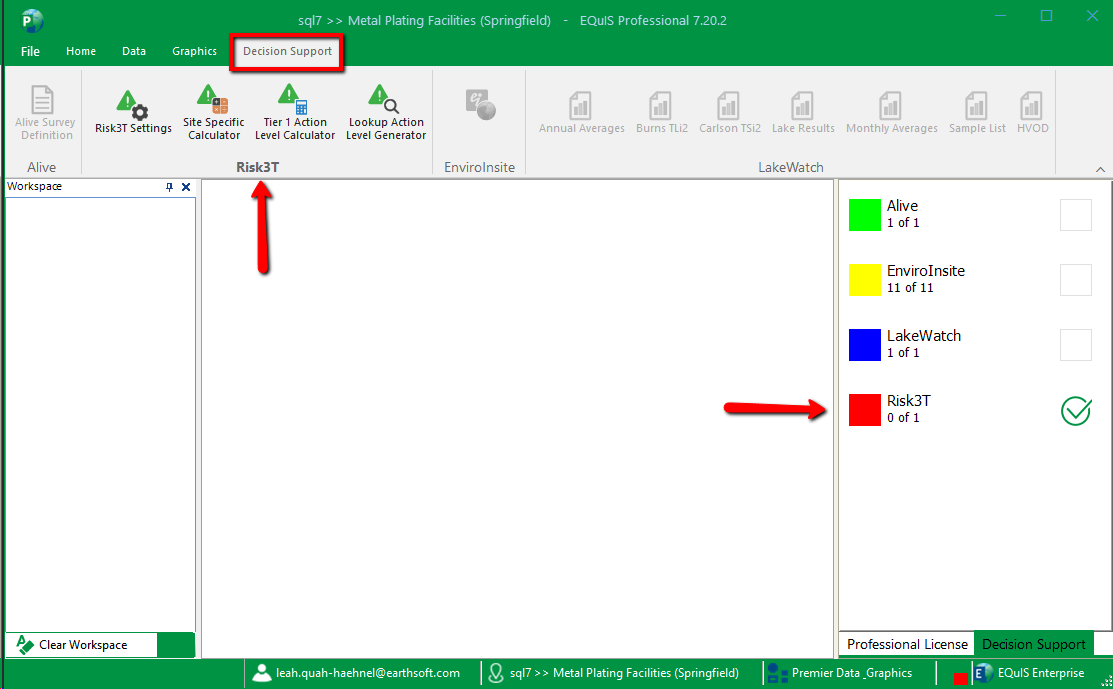Screen dimensions: 1113x689
Task: Open the File menu
Action: point(31,51)
